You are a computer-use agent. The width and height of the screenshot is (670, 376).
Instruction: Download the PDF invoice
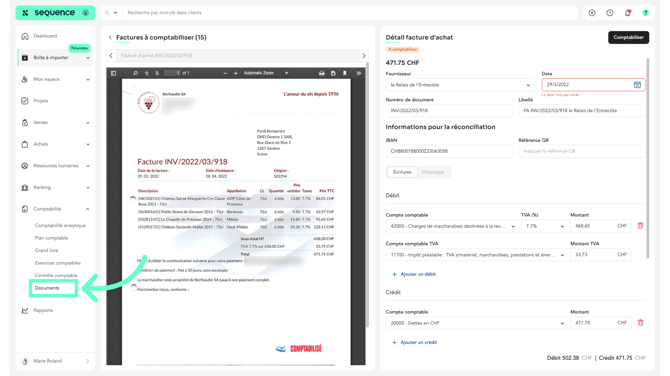(x=333, y=73)
